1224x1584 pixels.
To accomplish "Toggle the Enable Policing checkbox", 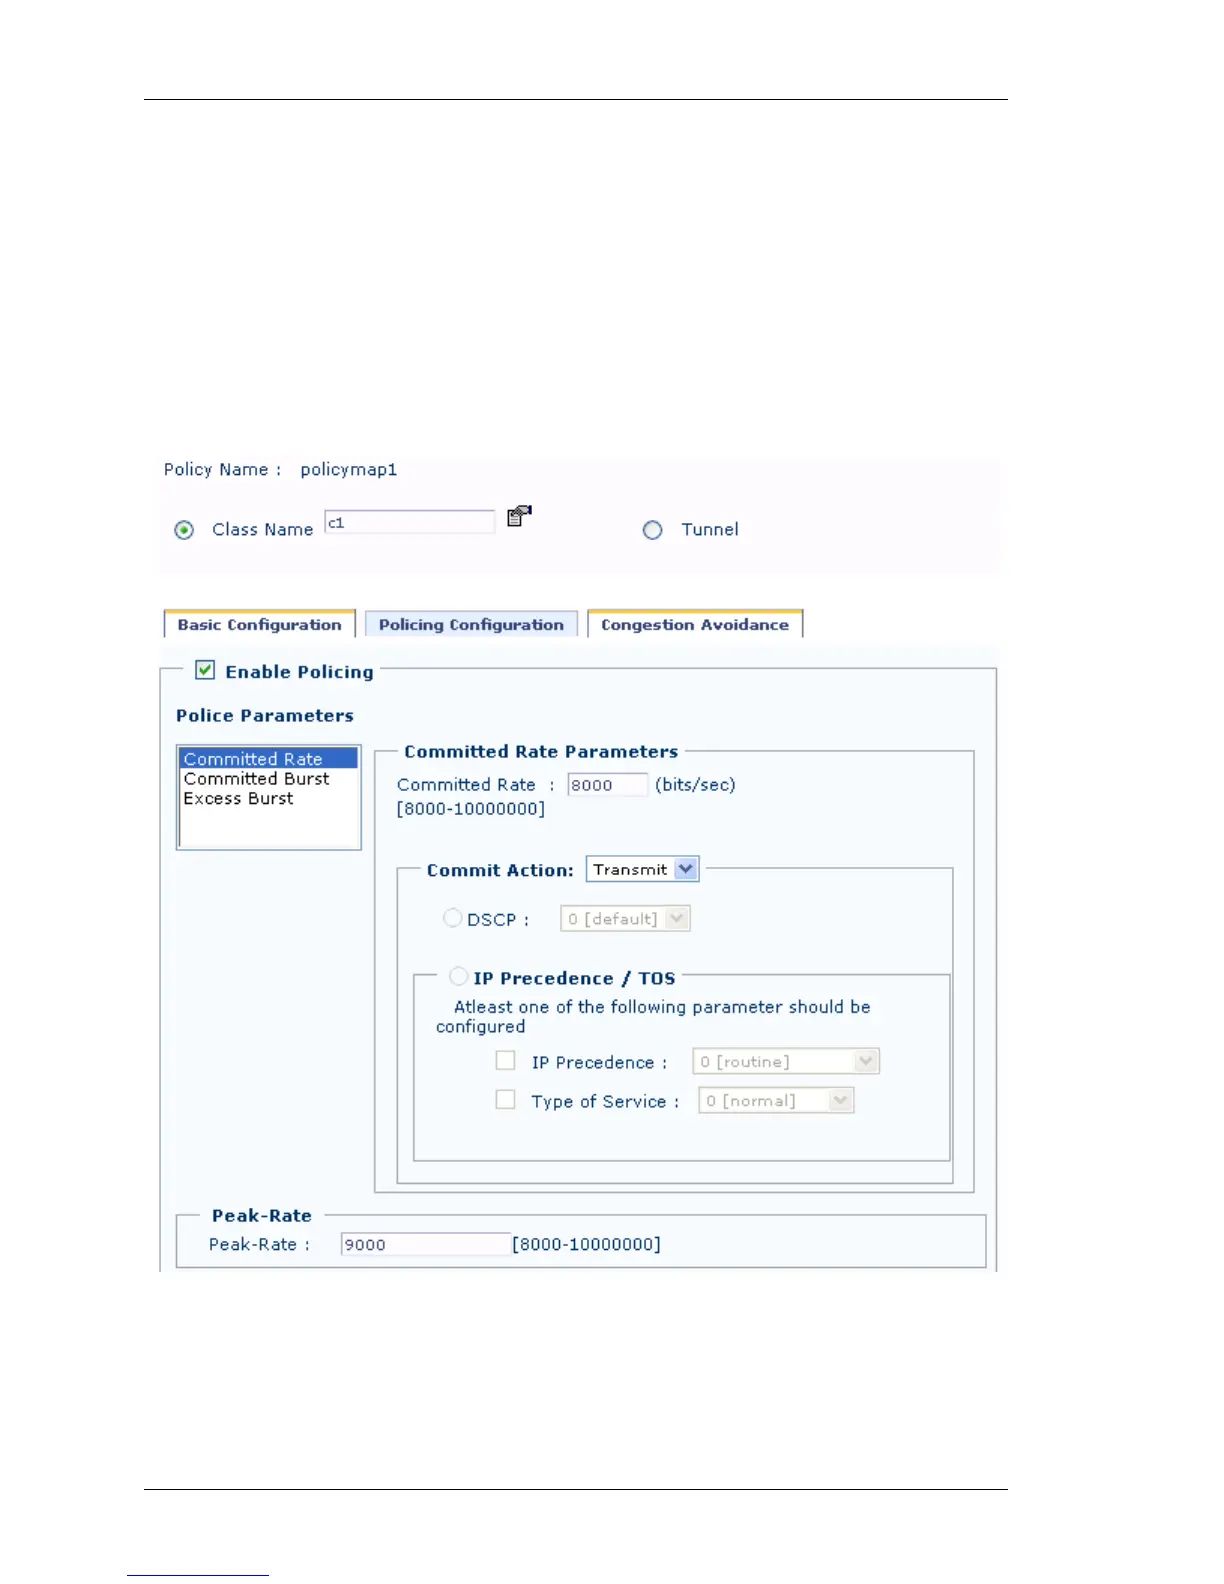I will pyautogui.click(x=205, y=670).
